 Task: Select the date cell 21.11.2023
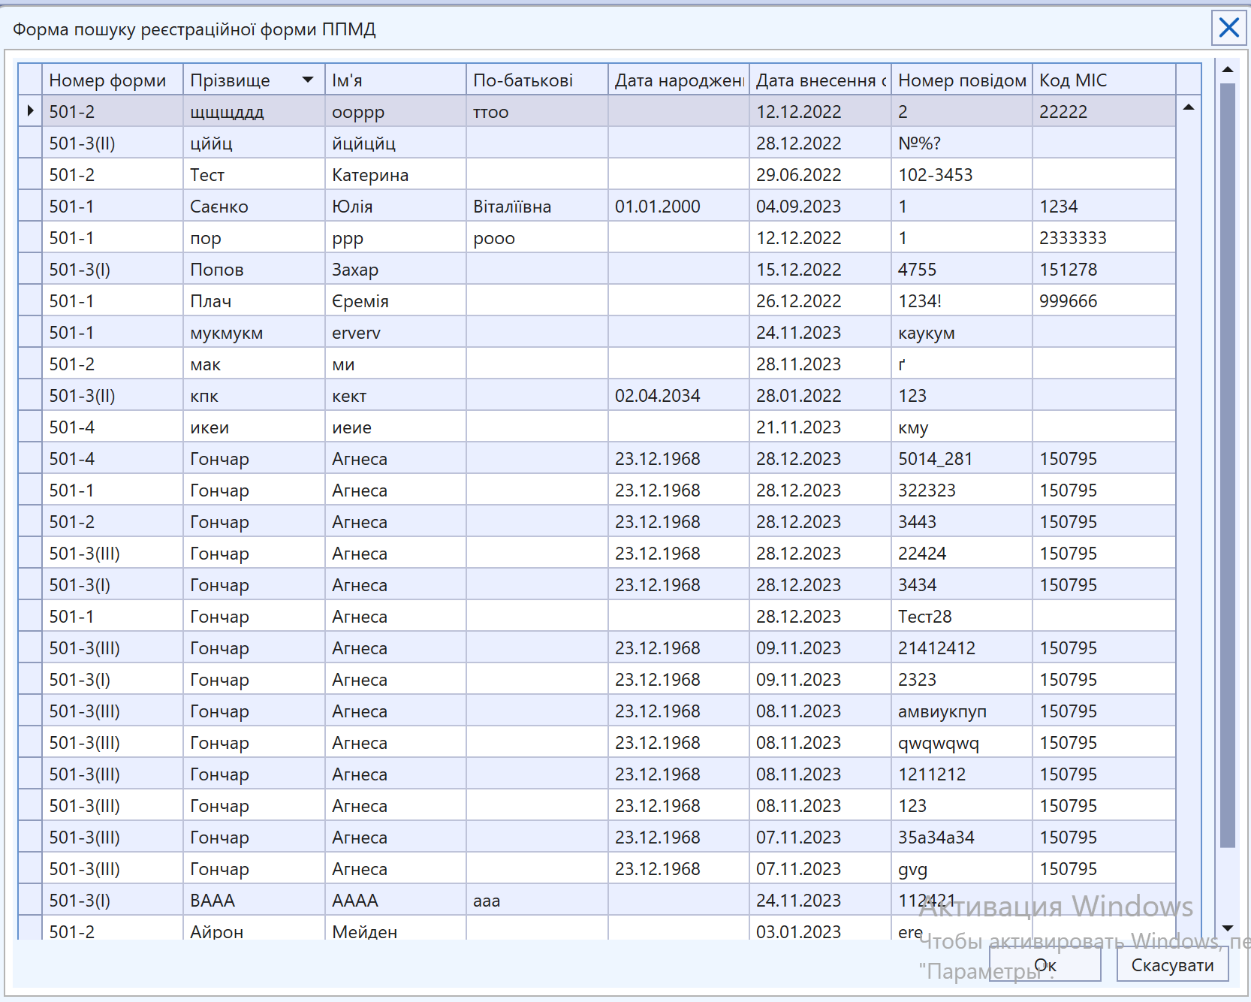coord(820,428)
